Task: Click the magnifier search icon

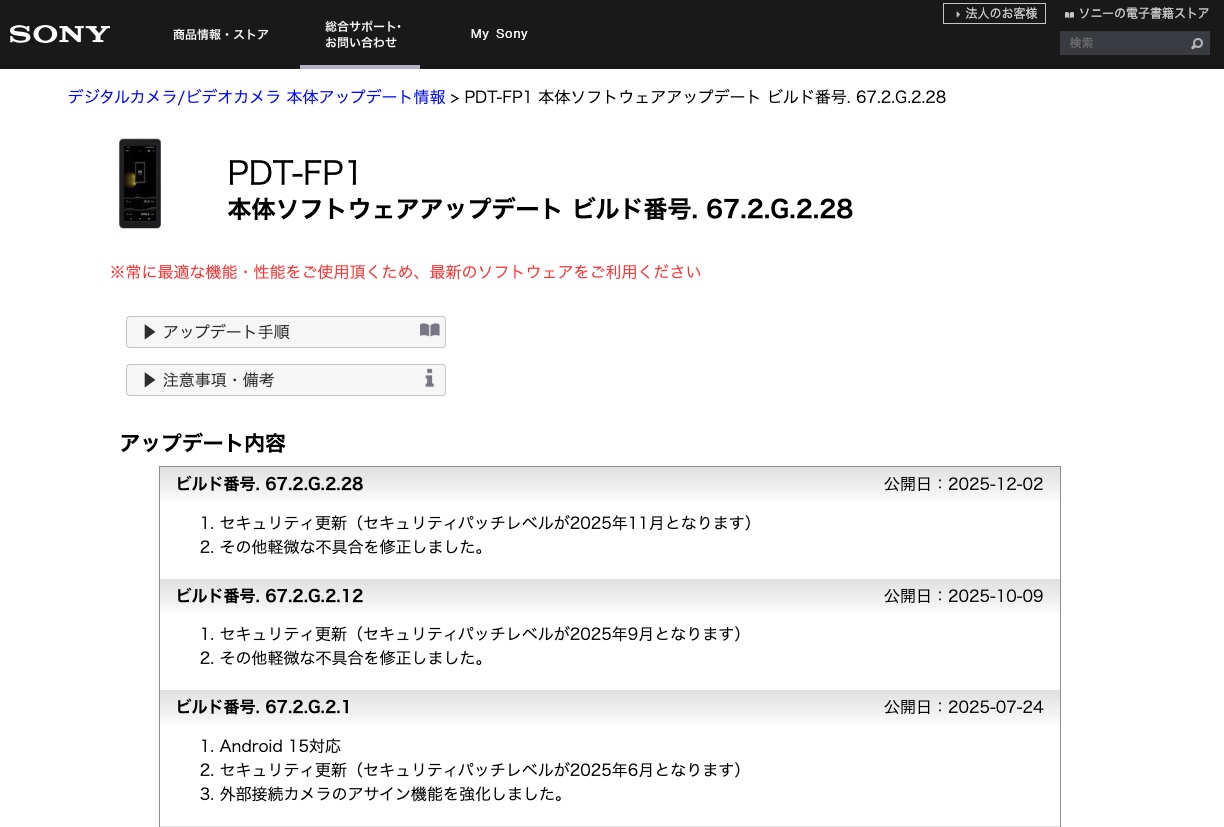Action: click(1196, 44)
